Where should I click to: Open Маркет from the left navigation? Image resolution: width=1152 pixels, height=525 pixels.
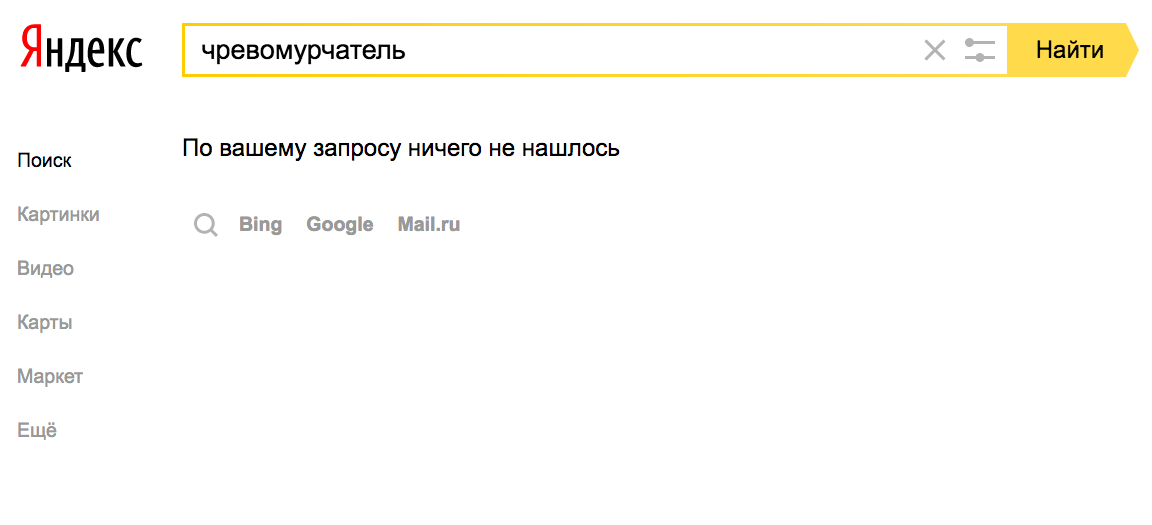(50, 377)
